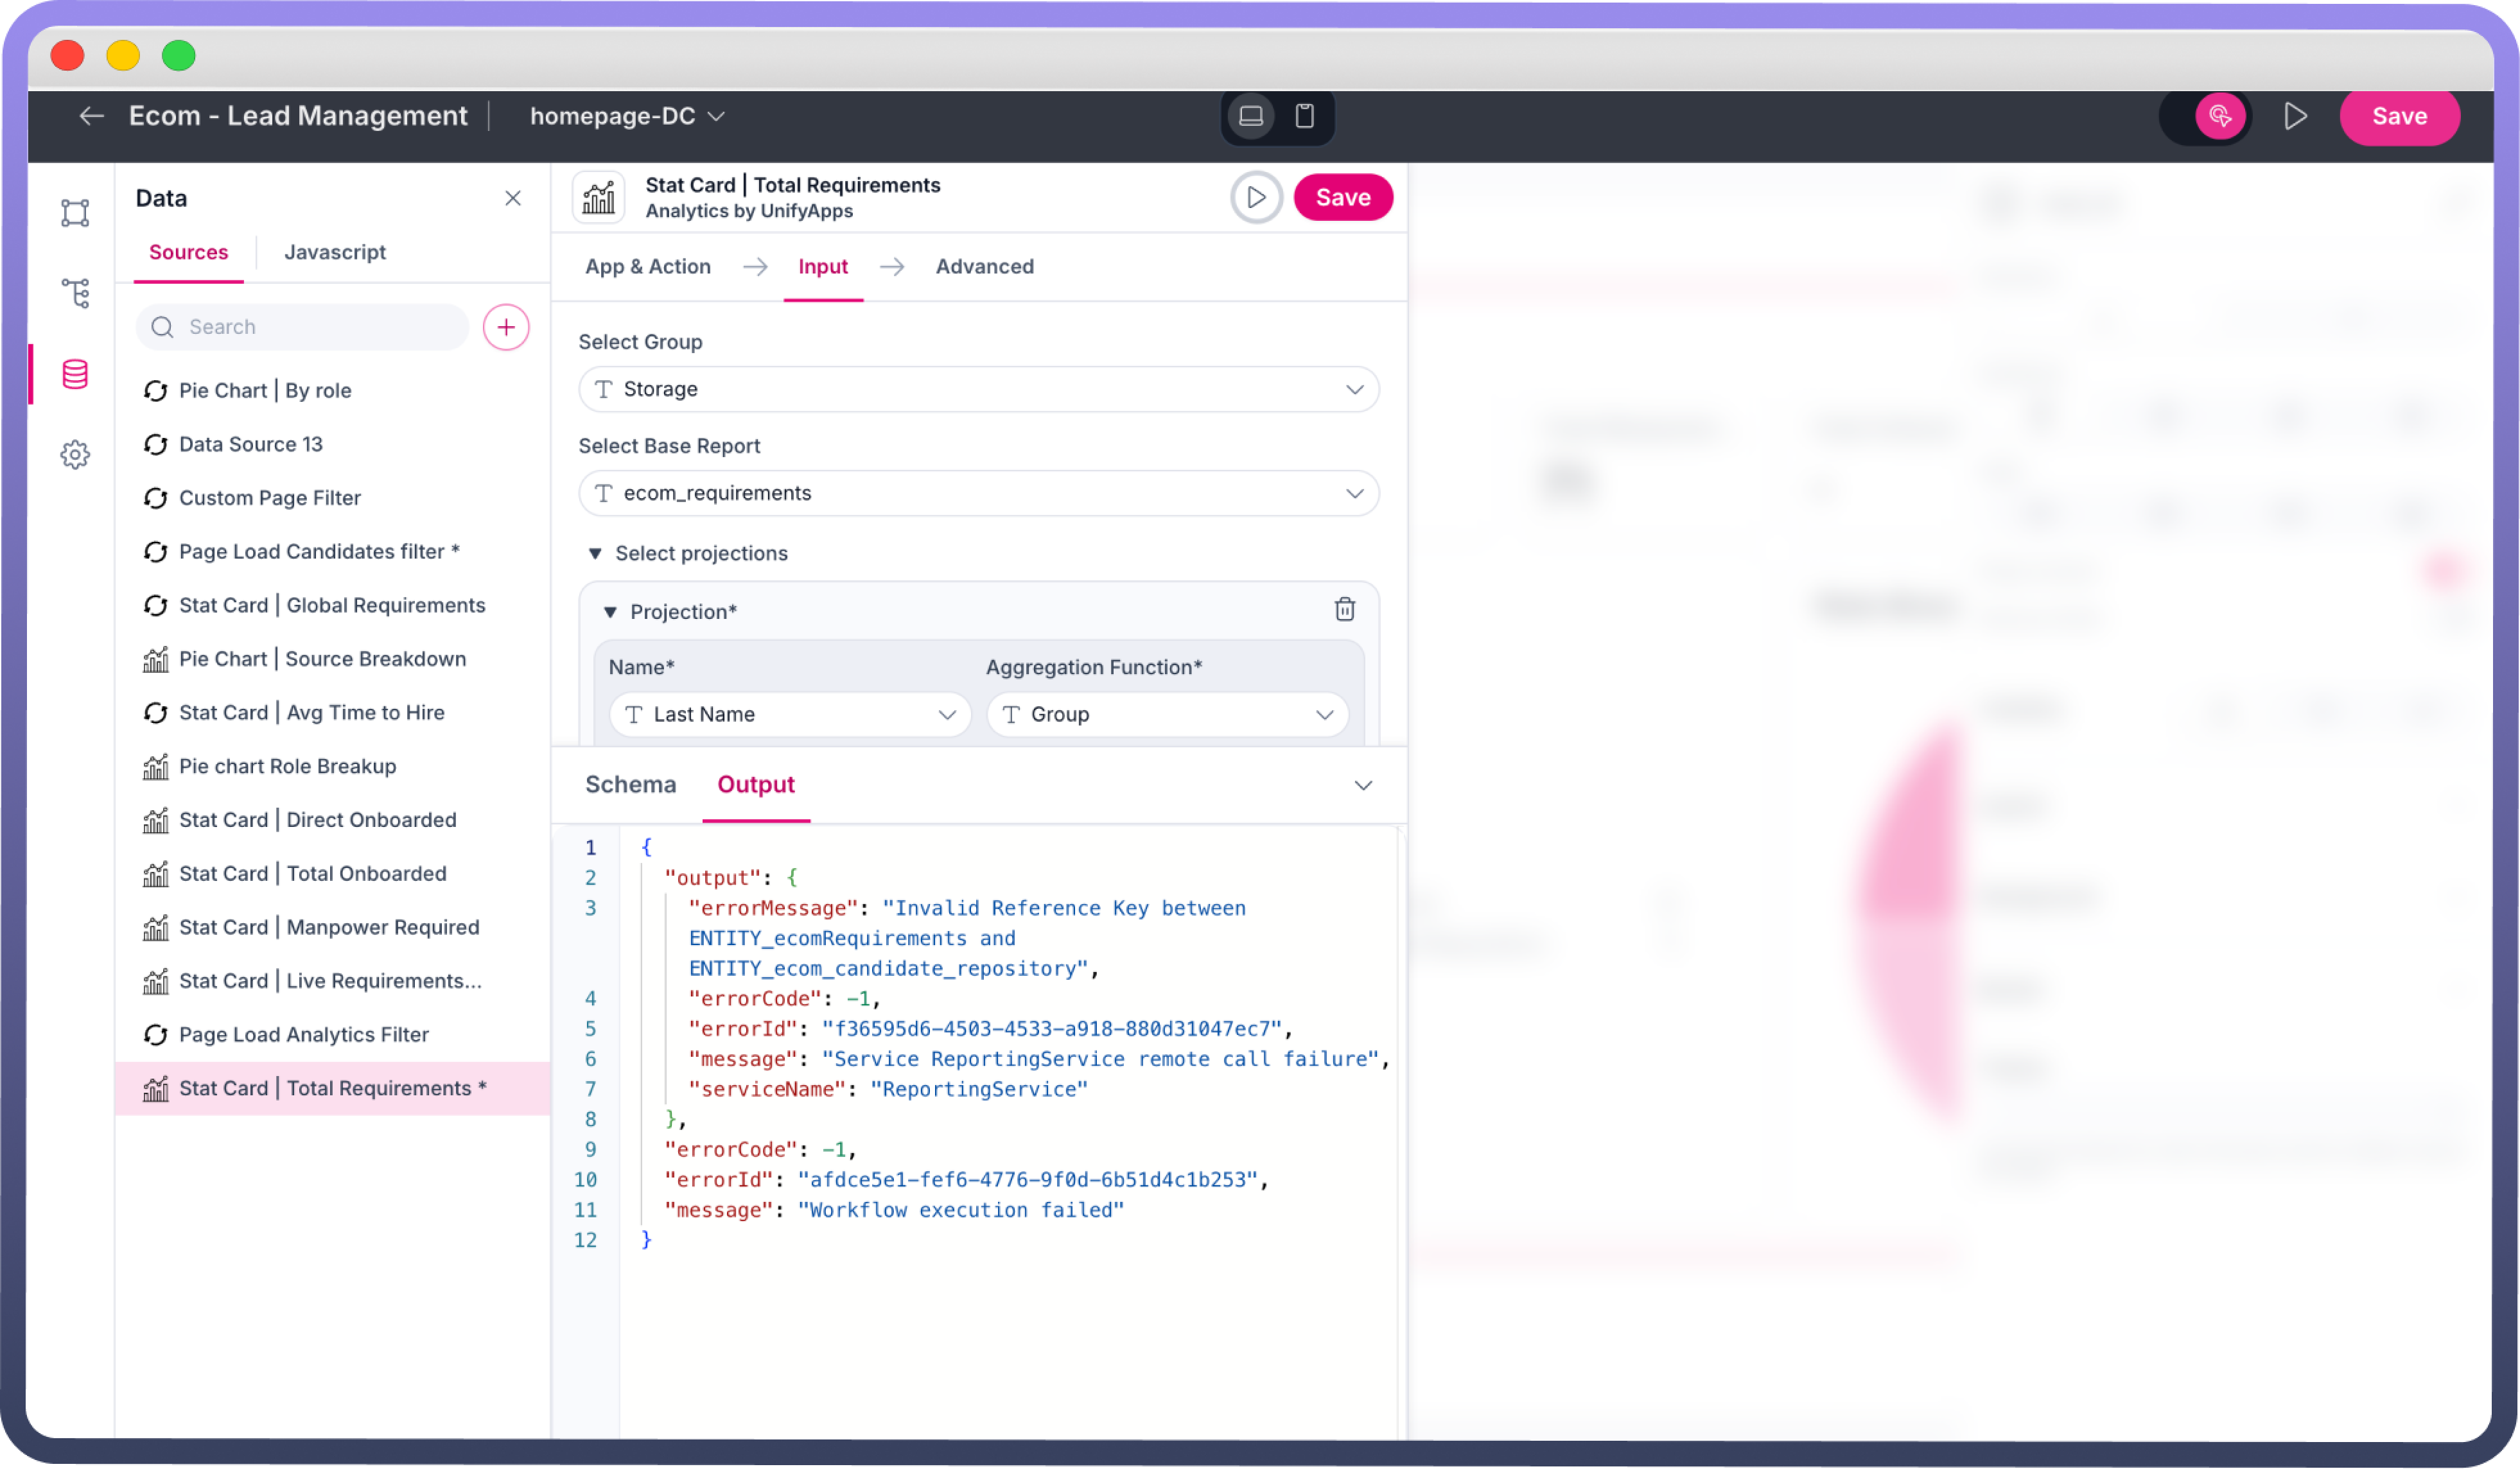Screen dimensions: 2520x1469
Task: Open the Data sources database icon
Action: [75, 374]
